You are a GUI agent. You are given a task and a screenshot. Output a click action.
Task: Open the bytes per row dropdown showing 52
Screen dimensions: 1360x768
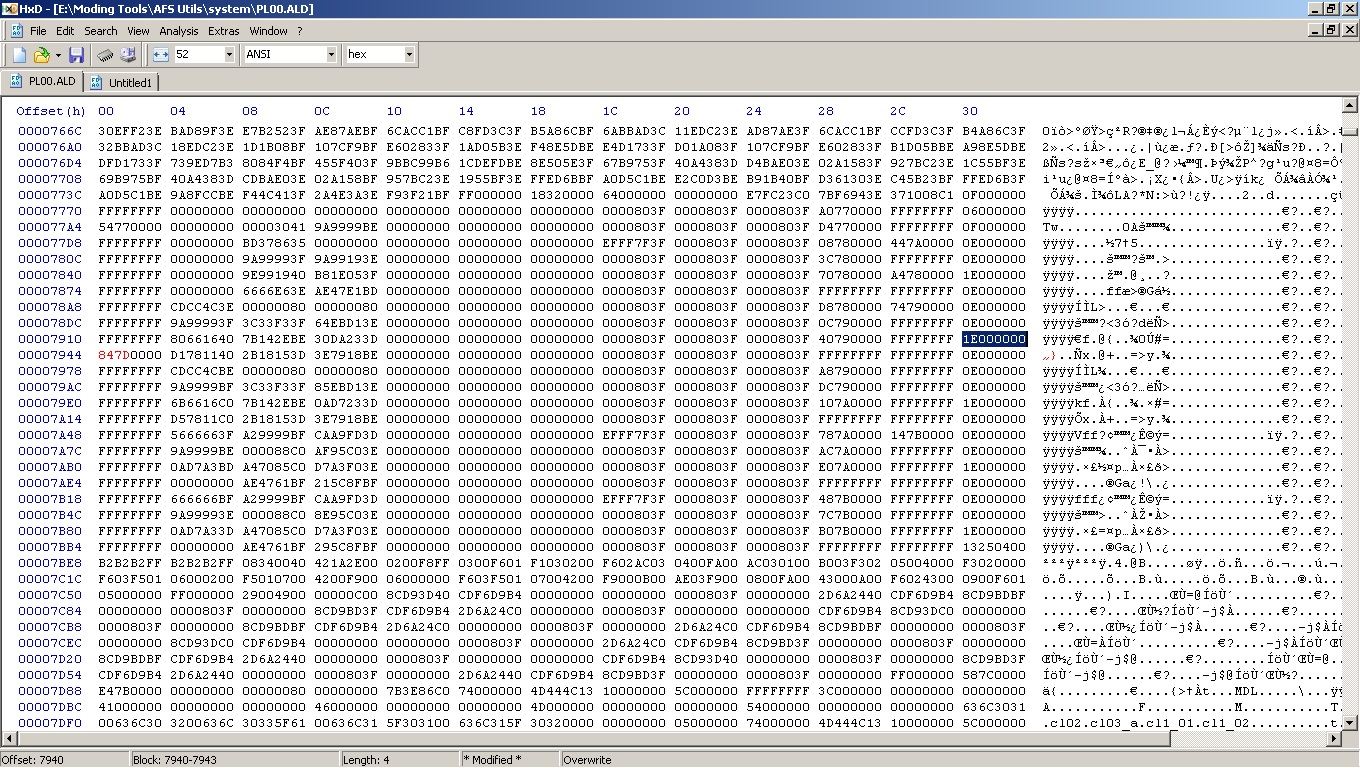229,54
